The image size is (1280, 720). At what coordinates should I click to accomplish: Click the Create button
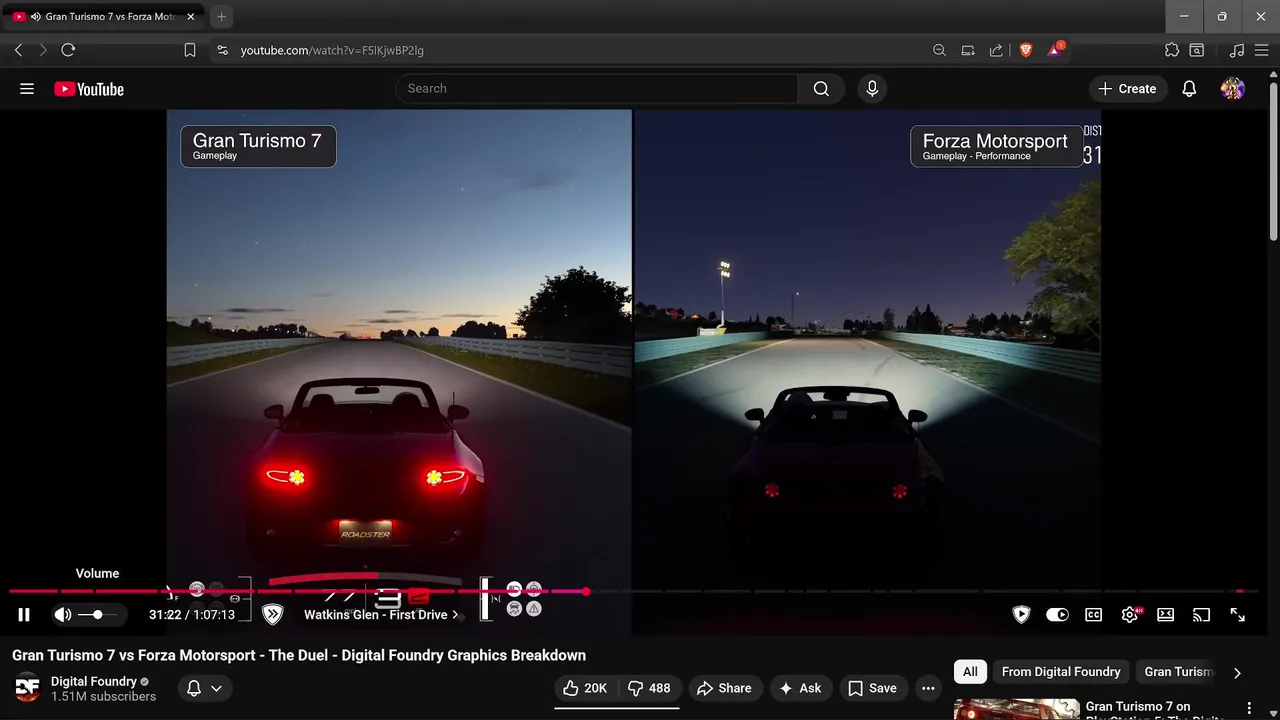pos(1127,89)
